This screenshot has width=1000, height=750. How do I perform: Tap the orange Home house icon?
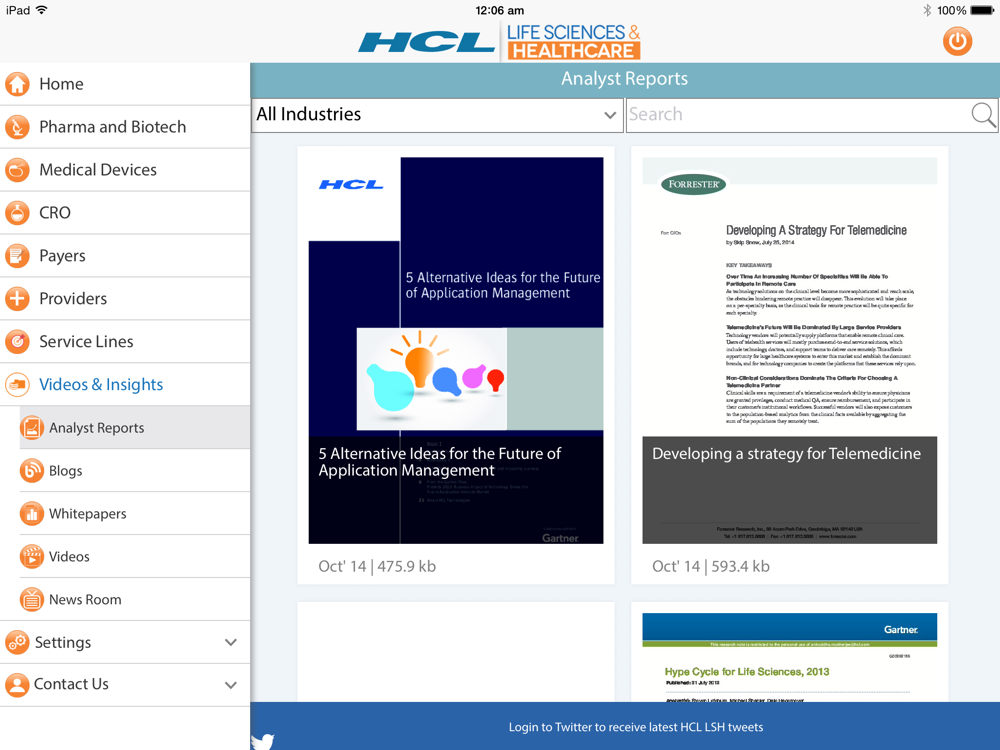pyautogui.click(x=17, y=84)
